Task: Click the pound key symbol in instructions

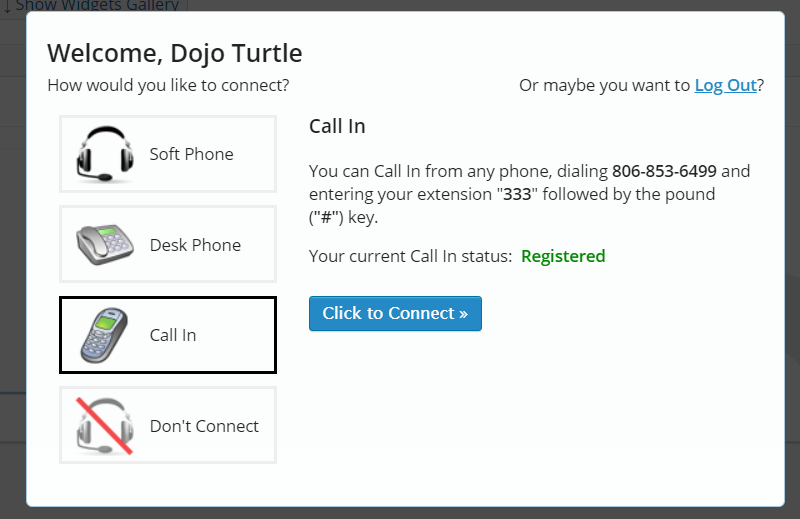Action: 327,218
